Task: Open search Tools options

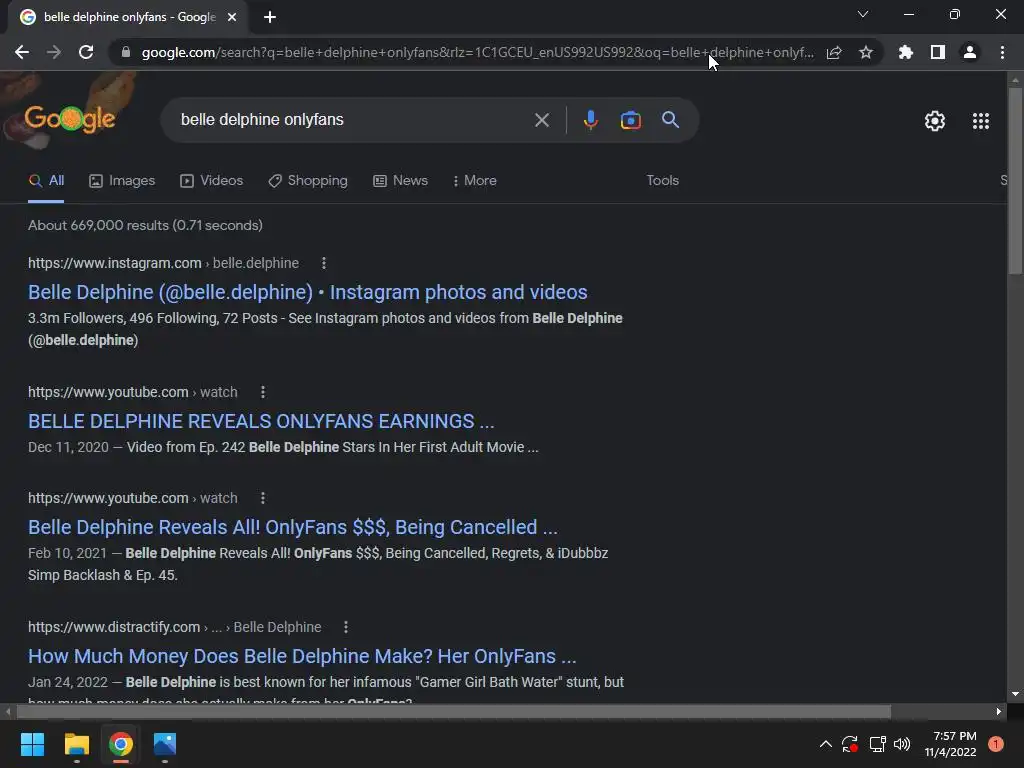Action: click(662, 180)
